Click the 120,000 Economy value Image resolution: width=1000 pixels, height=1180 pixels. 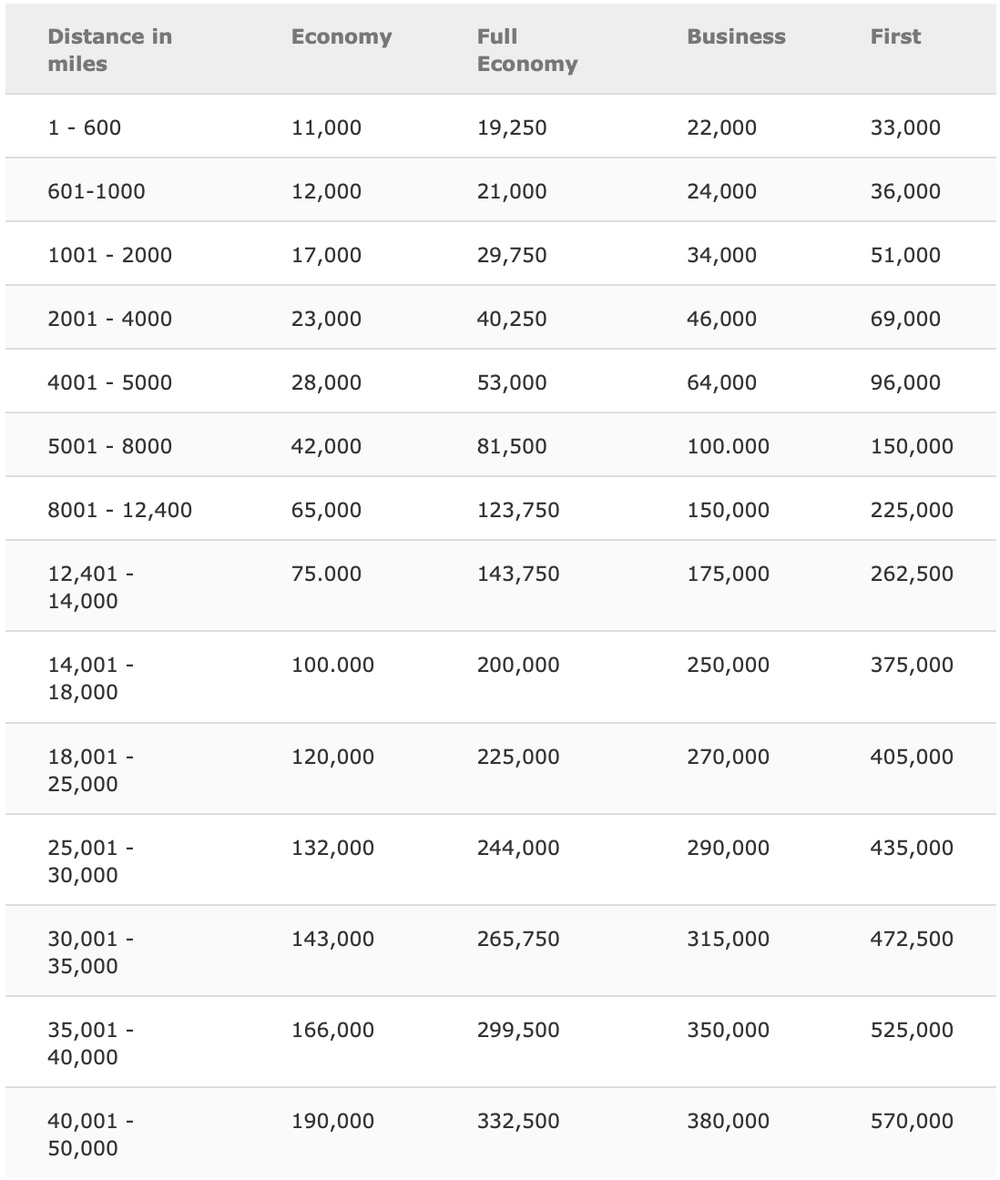(x=332, y=757)
